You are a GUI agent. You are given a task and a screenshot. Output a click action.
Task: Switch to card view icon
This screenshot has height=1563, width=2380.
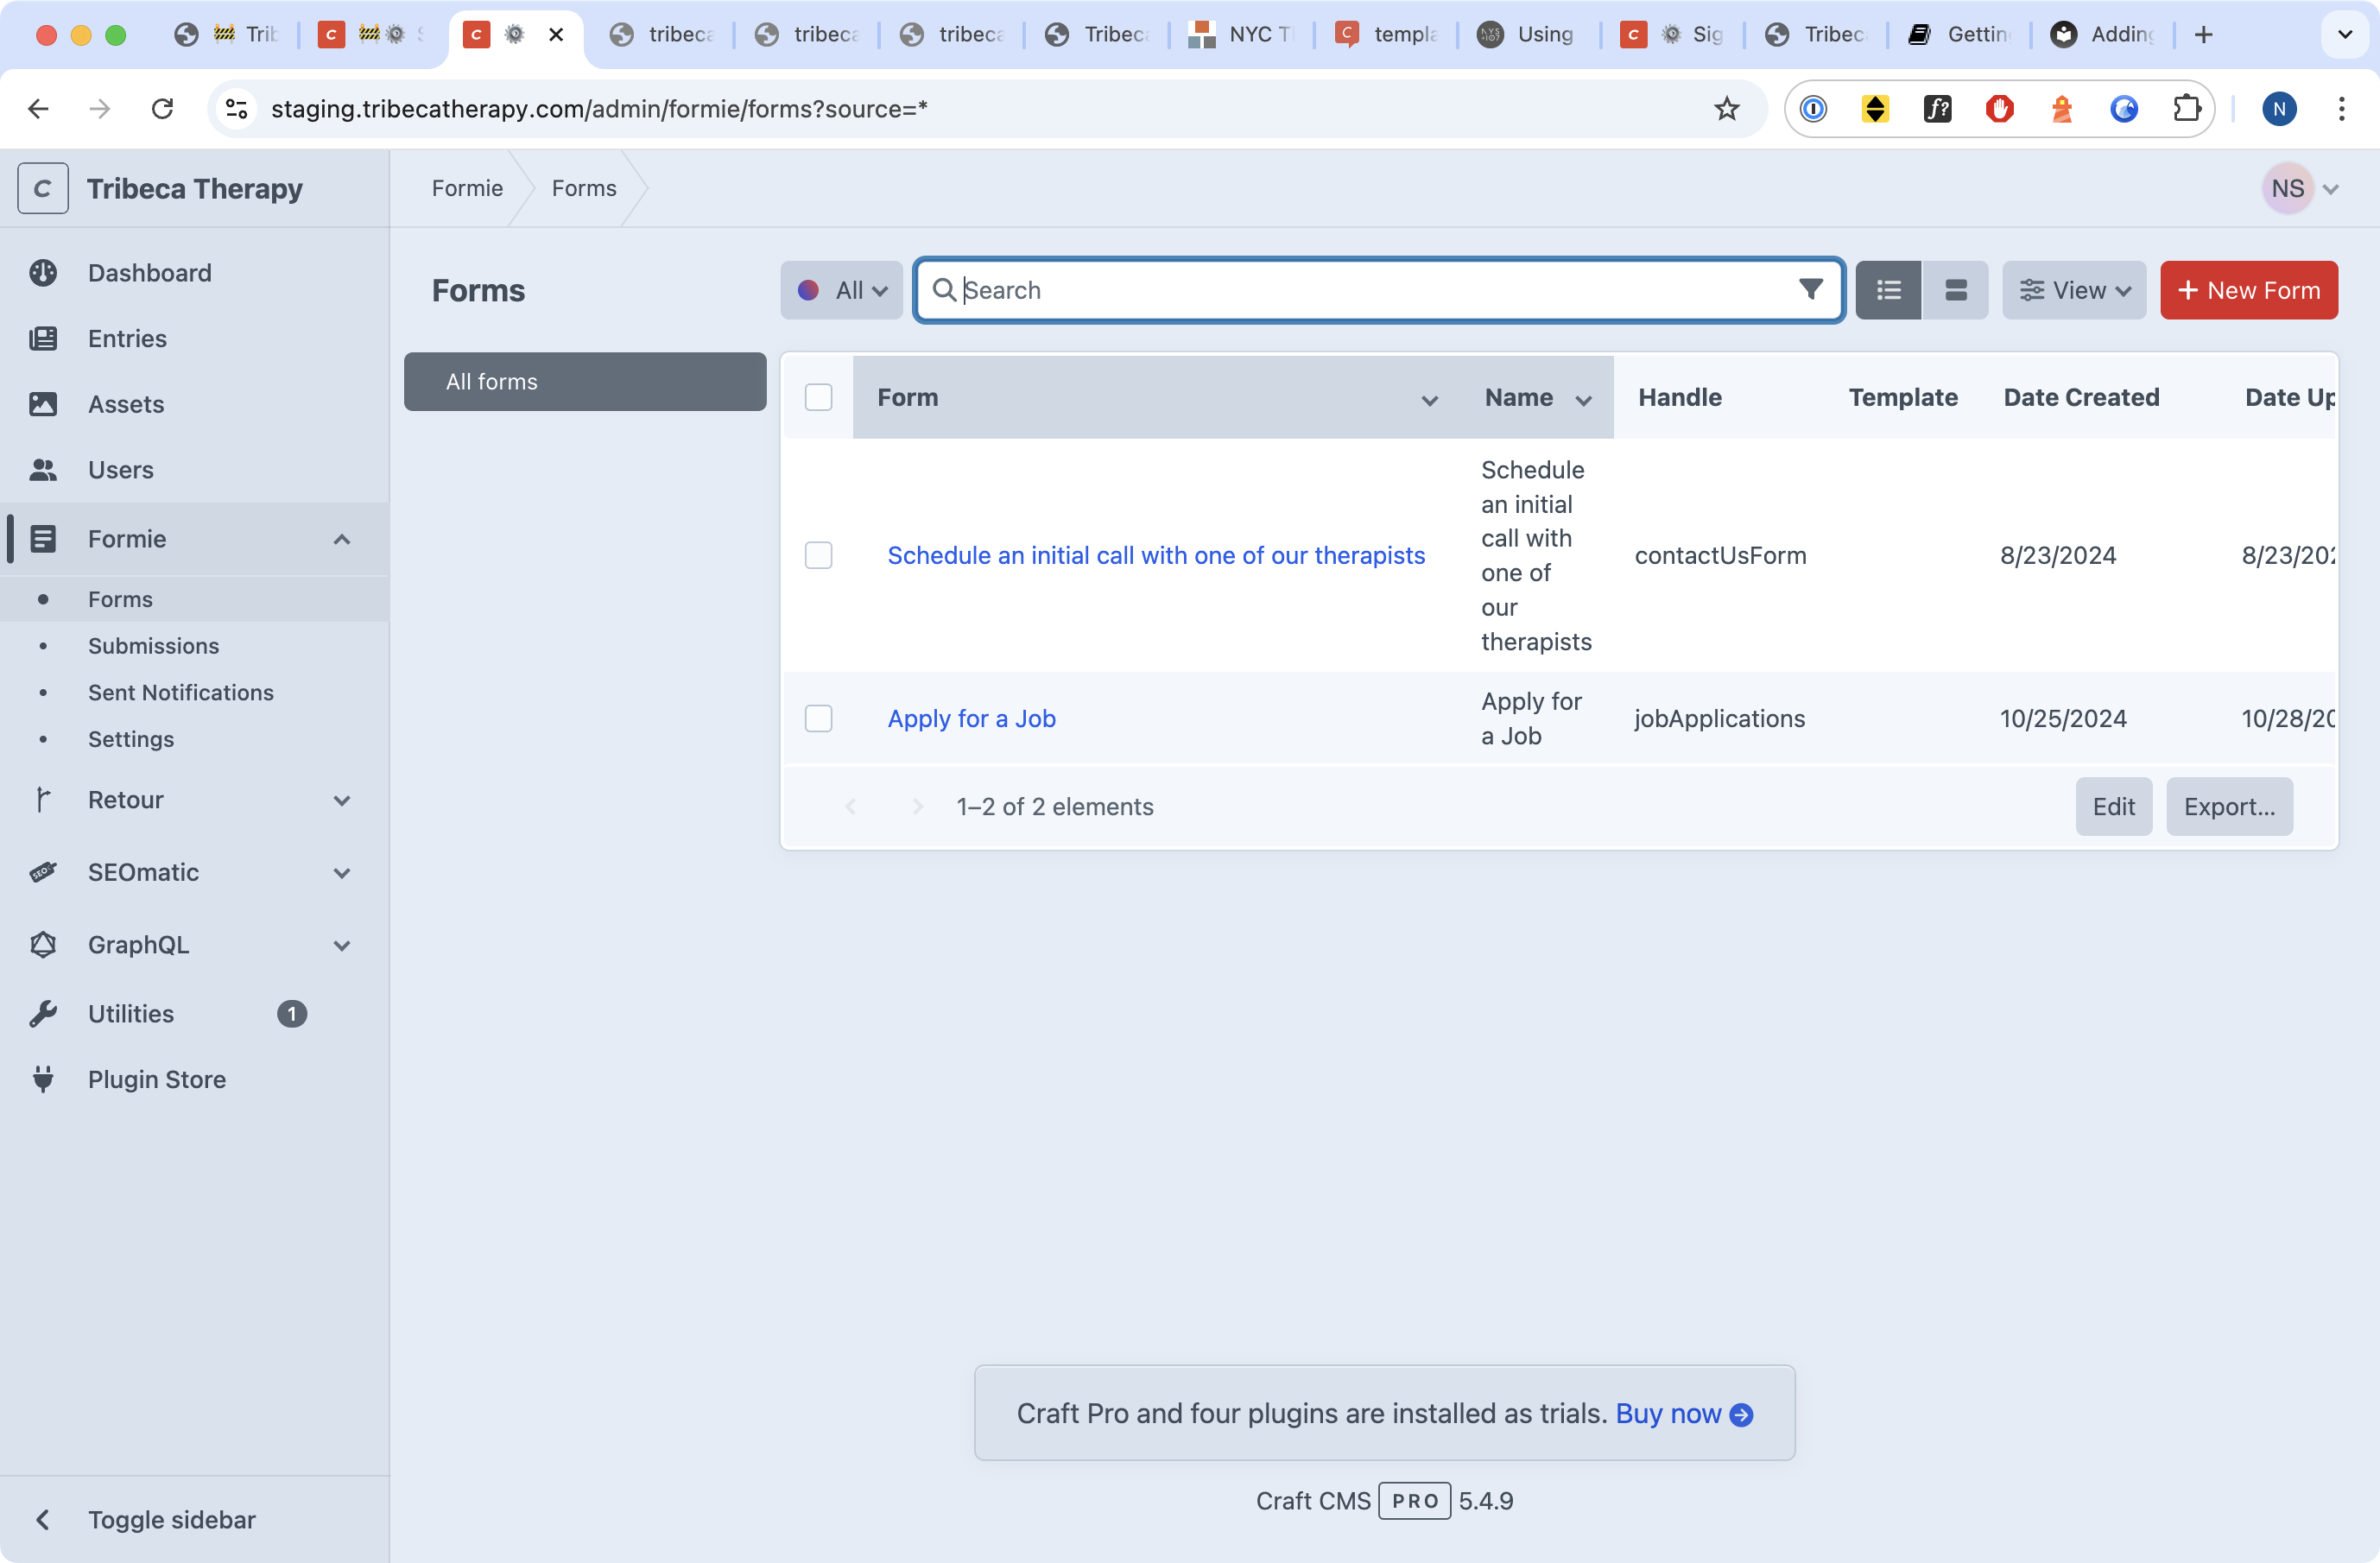1955,290
